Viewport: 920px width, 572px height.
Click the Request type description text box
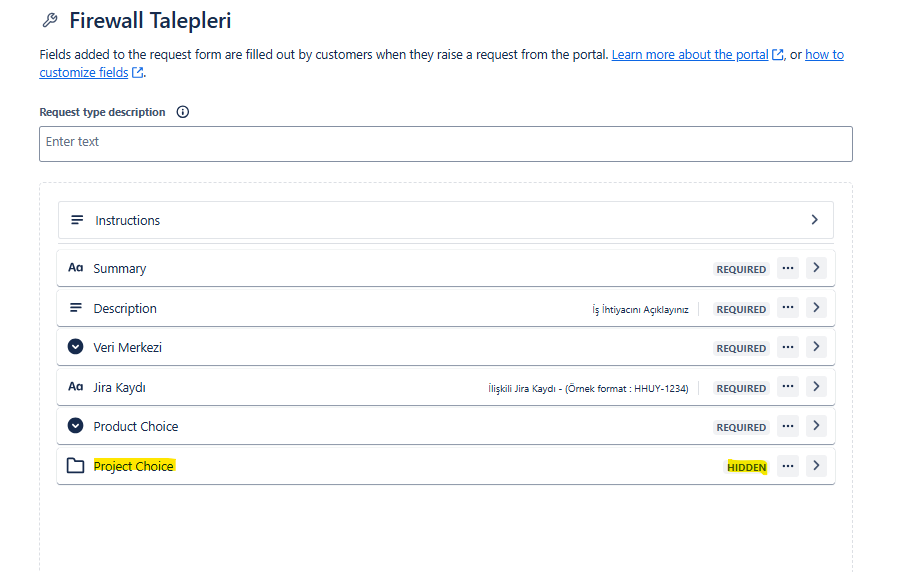point(446,144)
